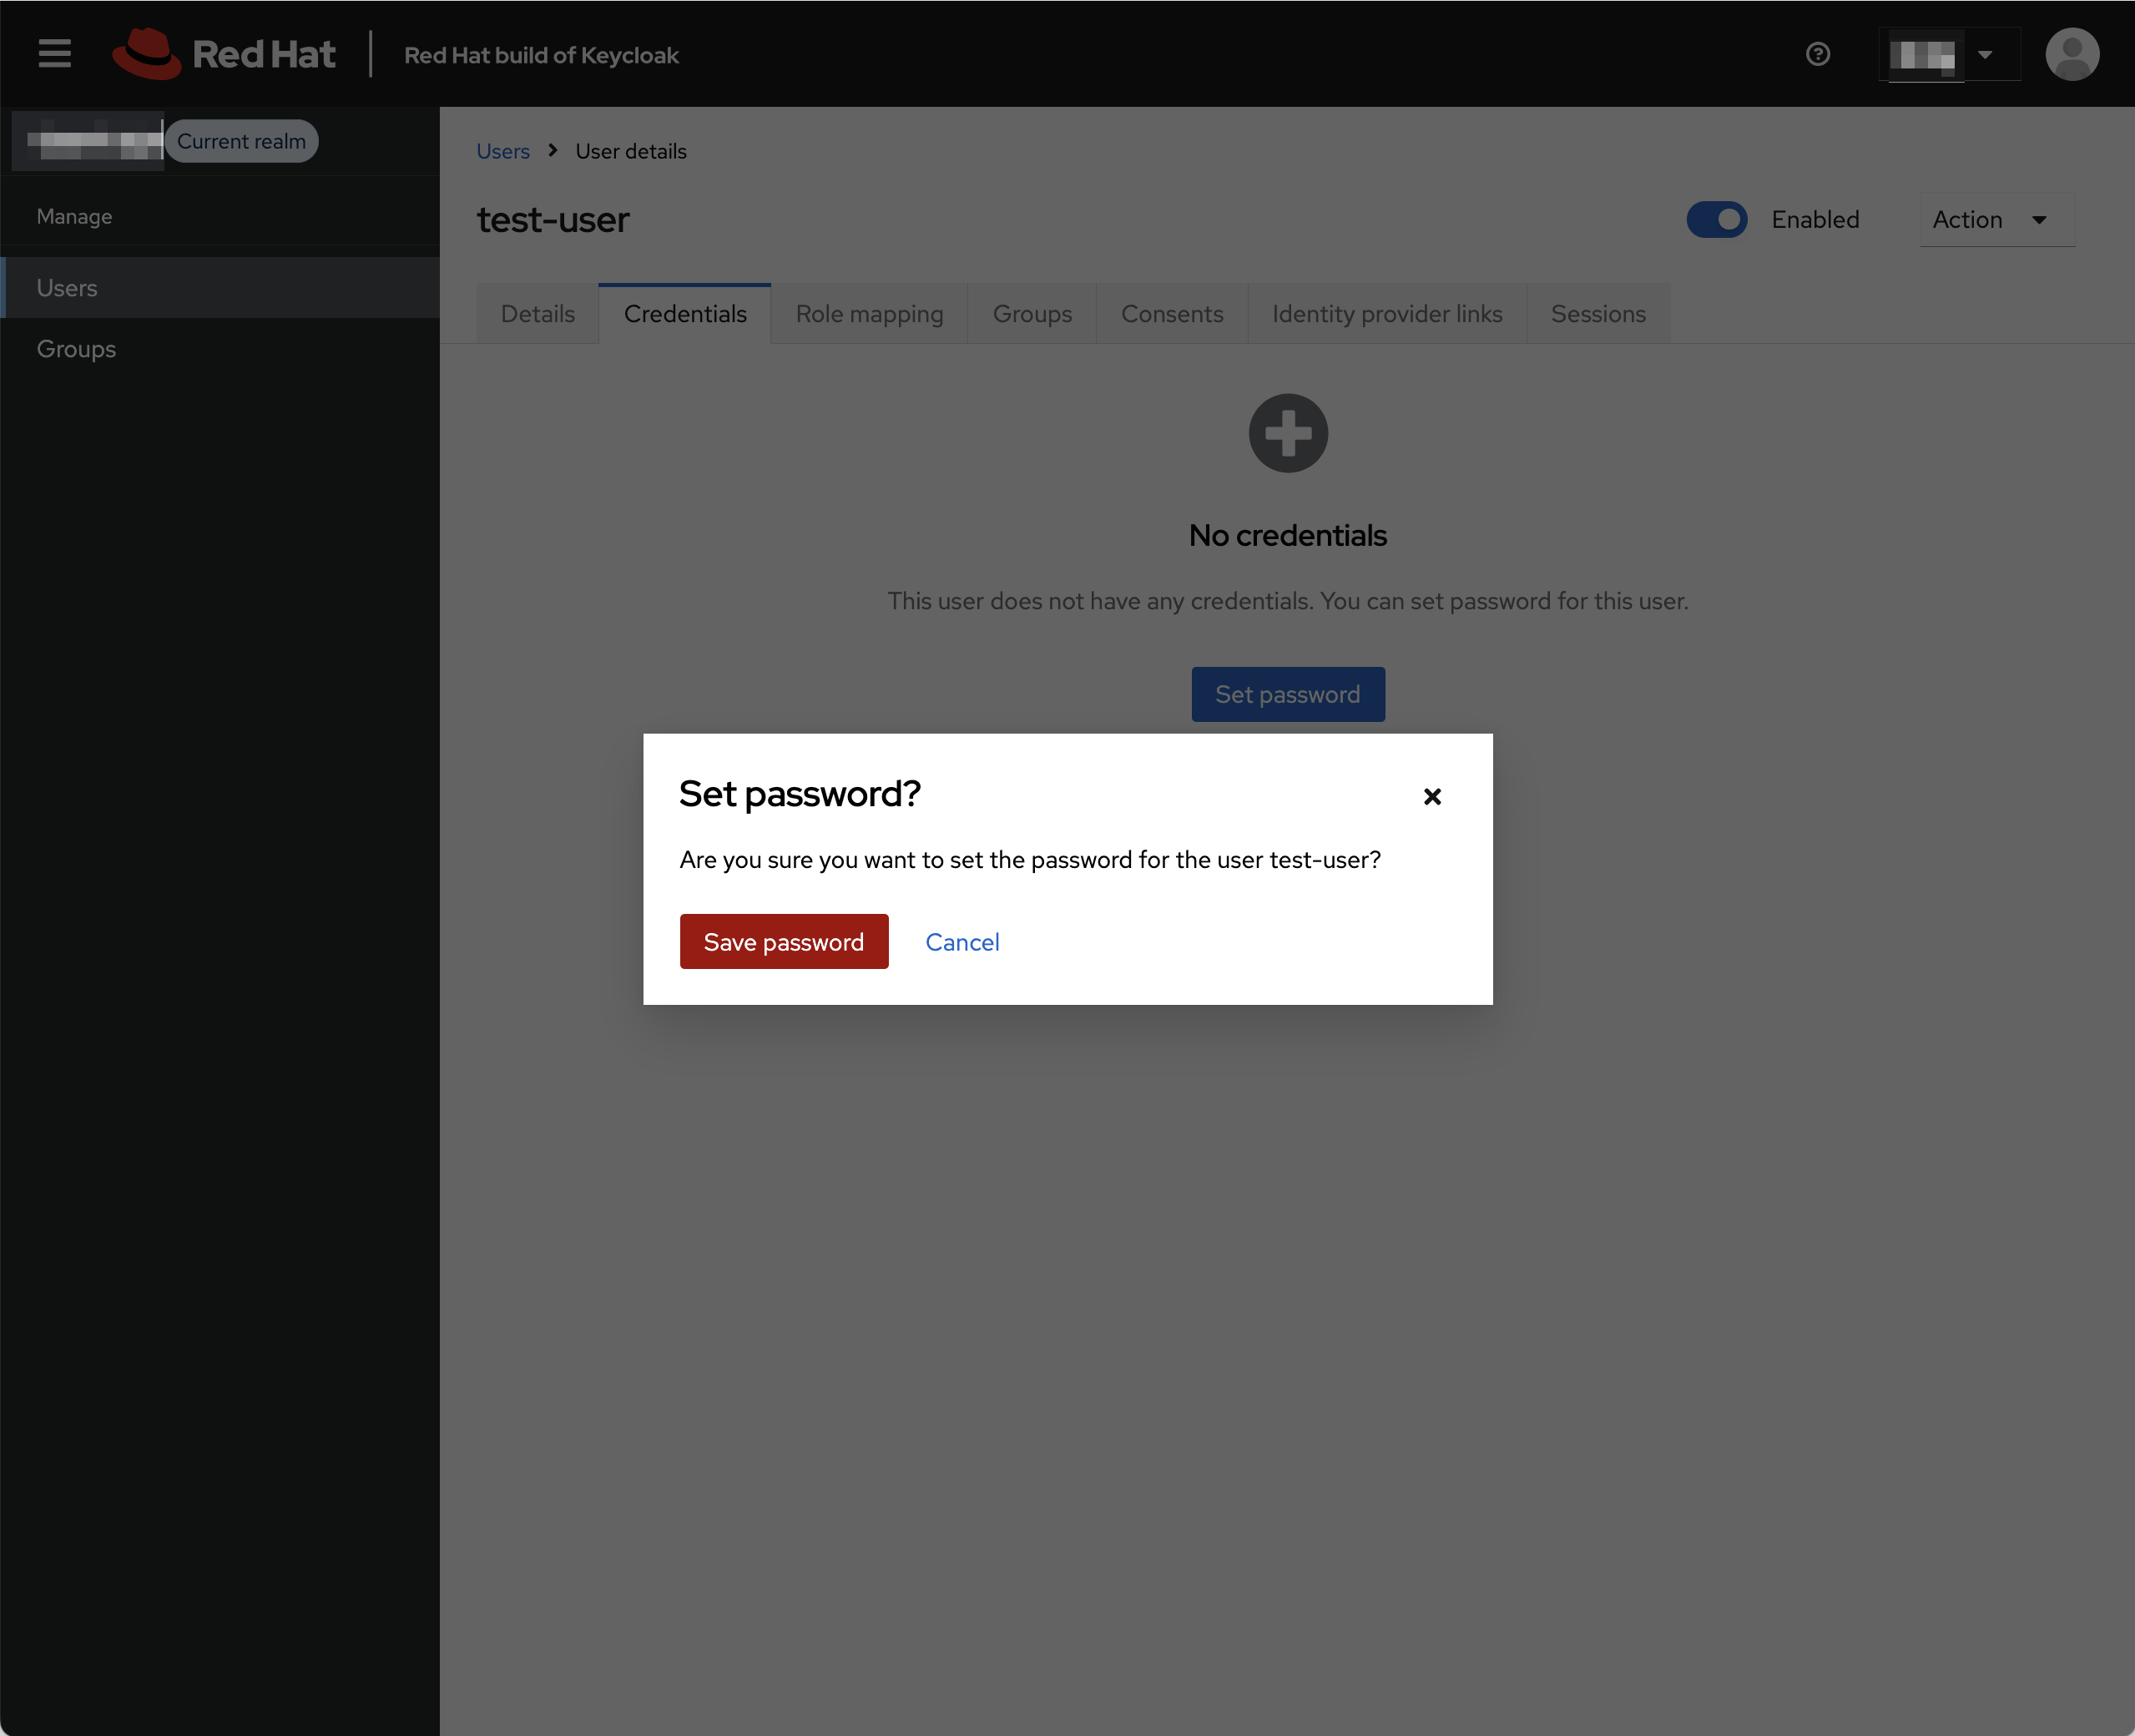The image size is (2135, 1736).
Task: Click the Red Hat build of Keycloak title
Action: pos(542,55)
